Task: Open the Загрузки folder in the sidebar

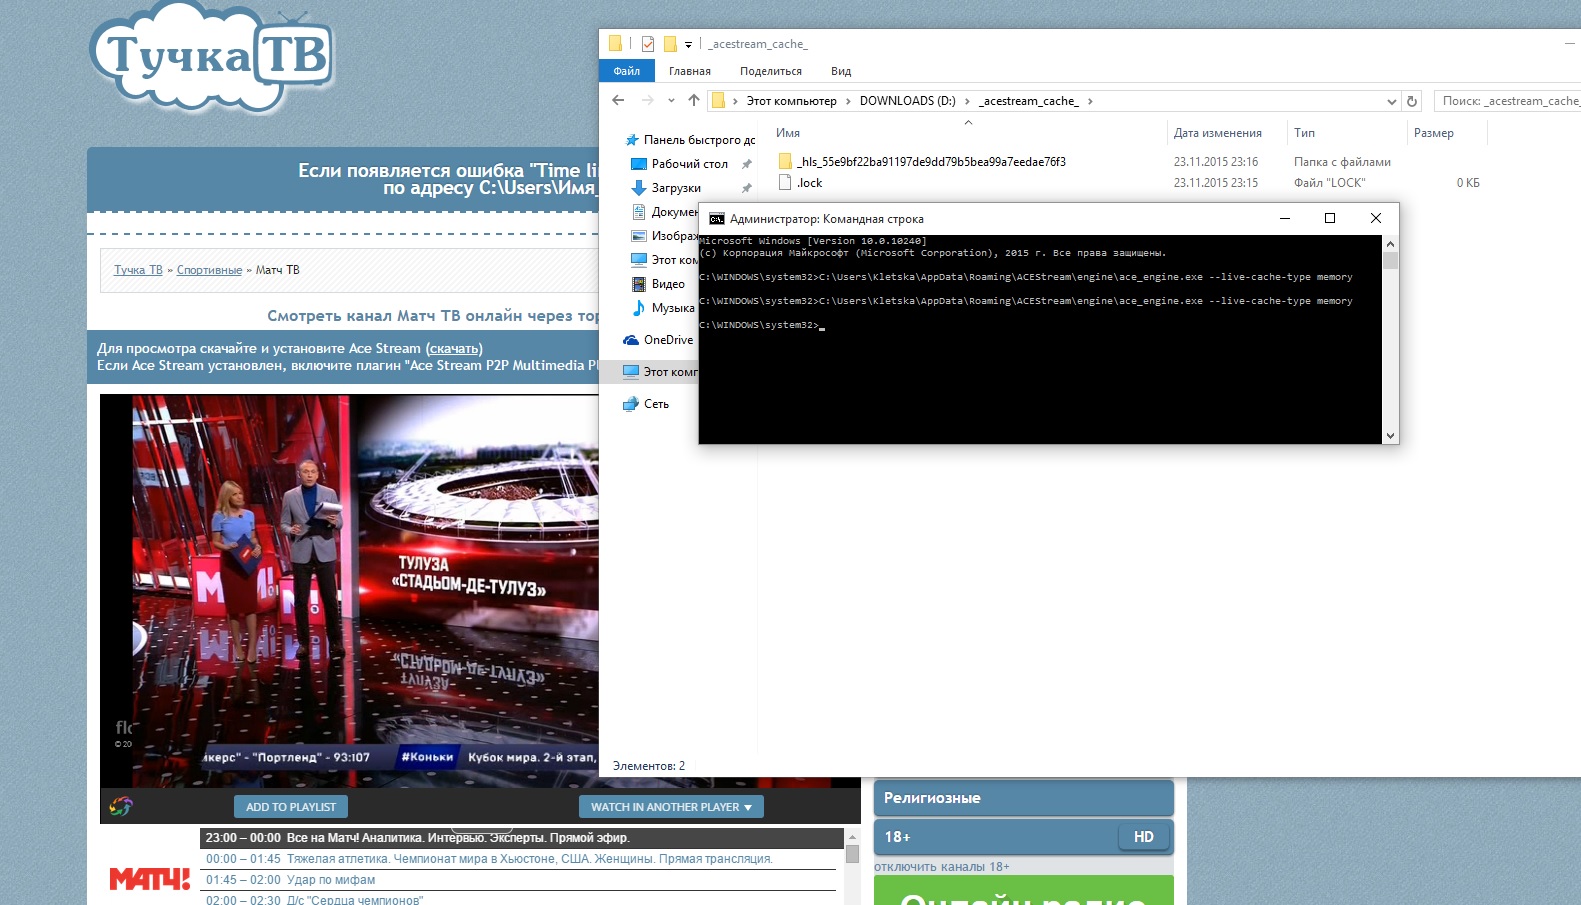Action: (676, 188)
